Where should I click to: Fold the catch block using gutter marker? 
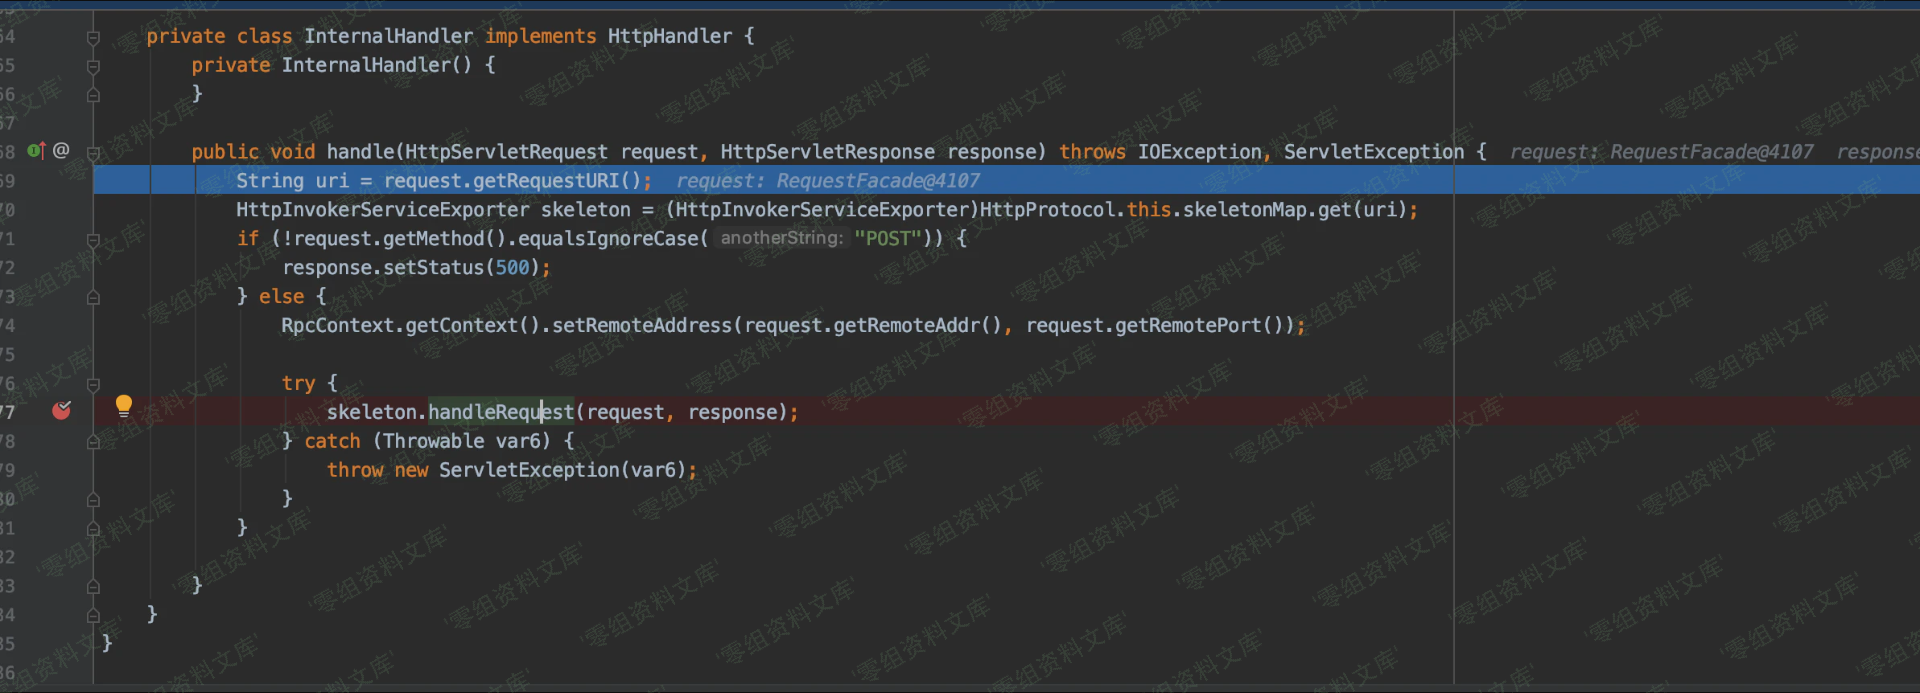93,442
